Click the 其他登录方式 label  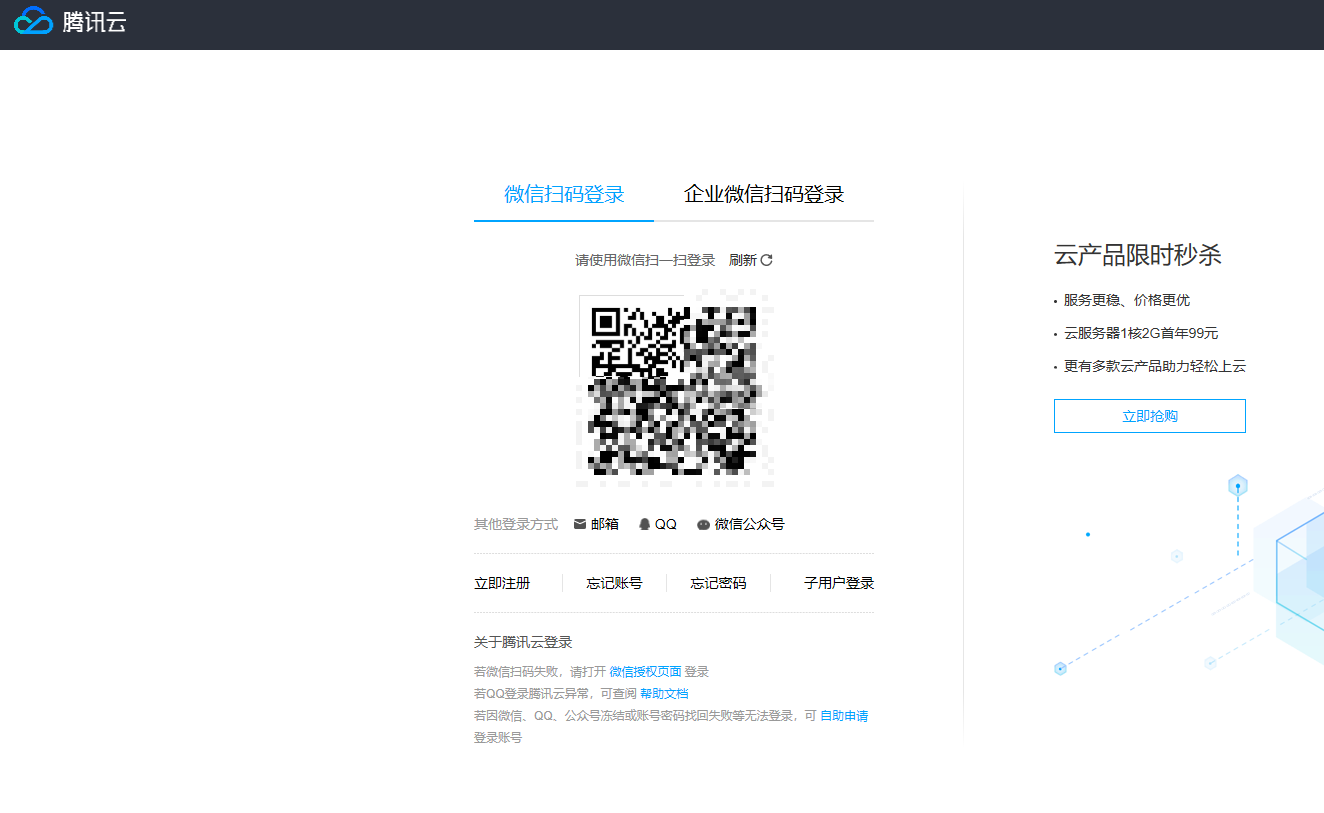point(516,524)
